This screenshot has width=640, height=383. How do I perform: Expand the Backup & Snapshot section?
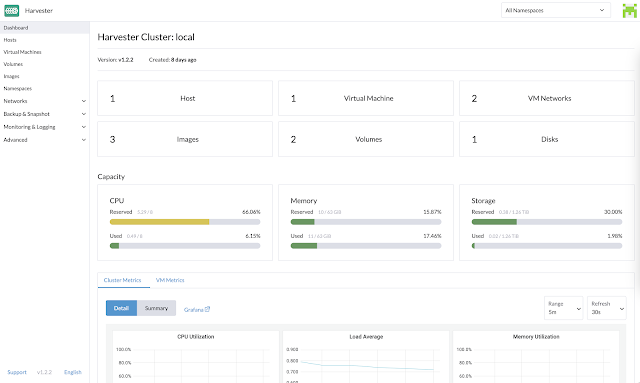(x=44, y=114)
